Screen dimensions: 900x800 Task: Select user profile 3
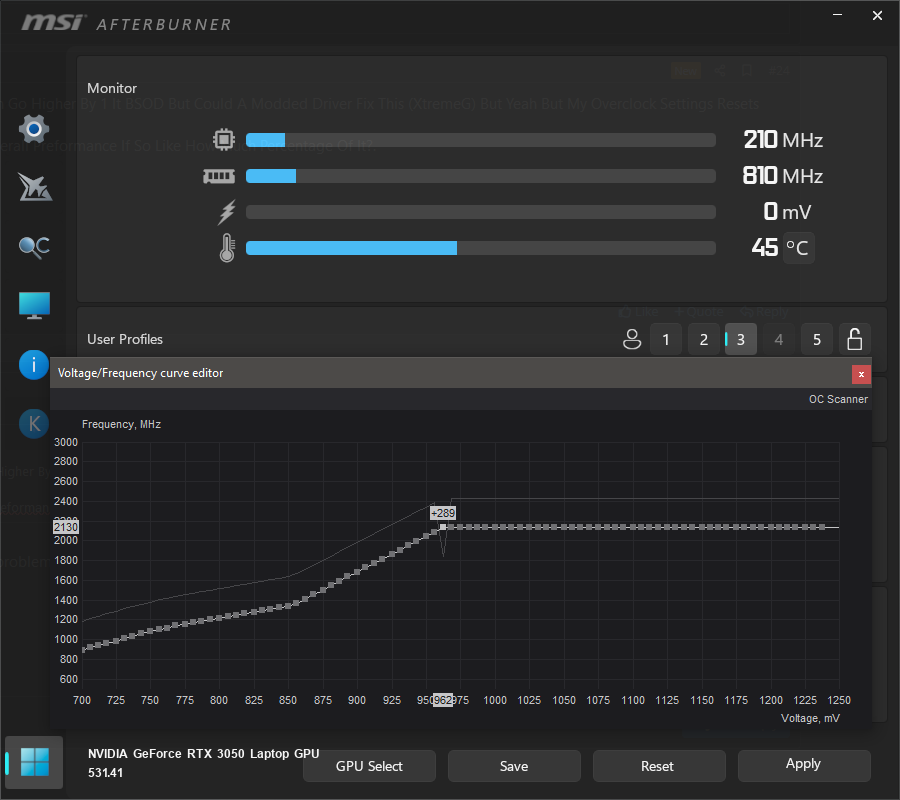pos(740,339)
